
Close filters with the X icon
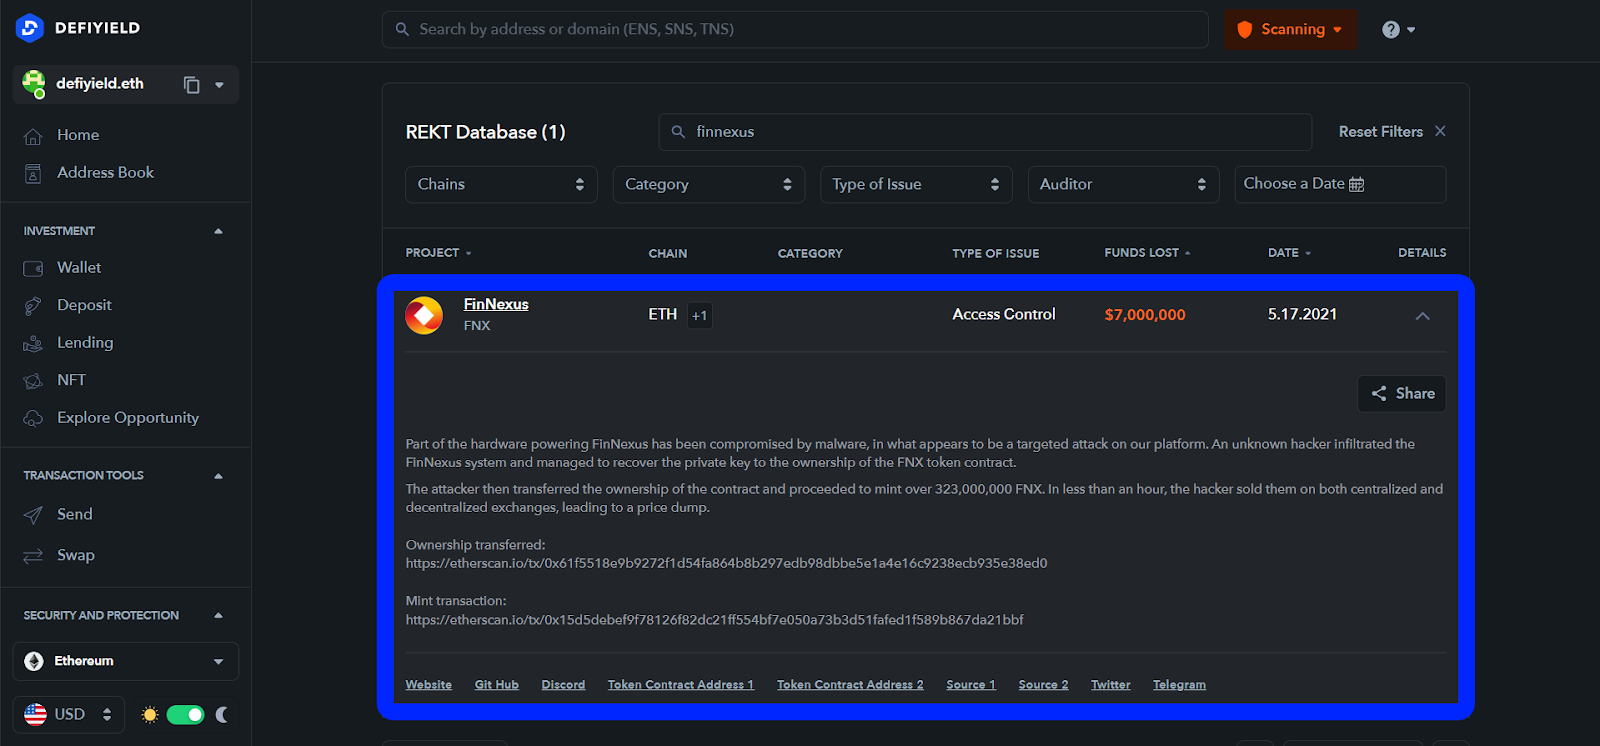[1440, 131]
